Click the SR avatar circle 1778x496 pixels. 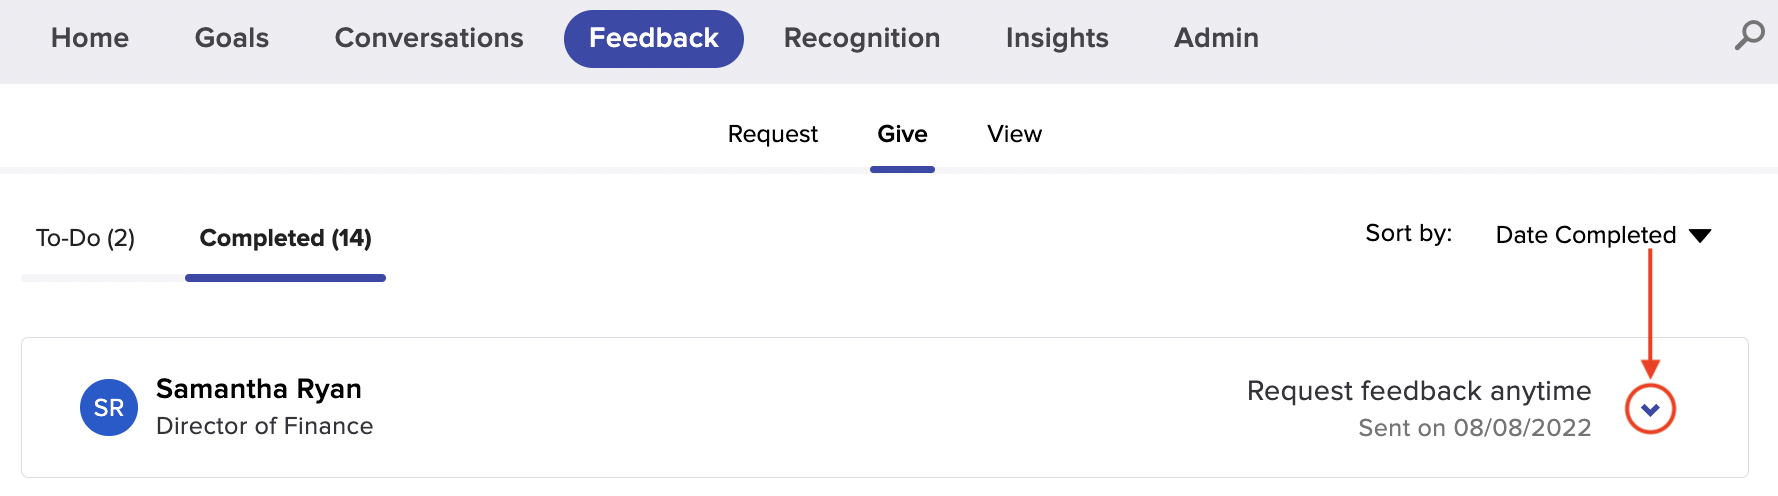point(109,408)
